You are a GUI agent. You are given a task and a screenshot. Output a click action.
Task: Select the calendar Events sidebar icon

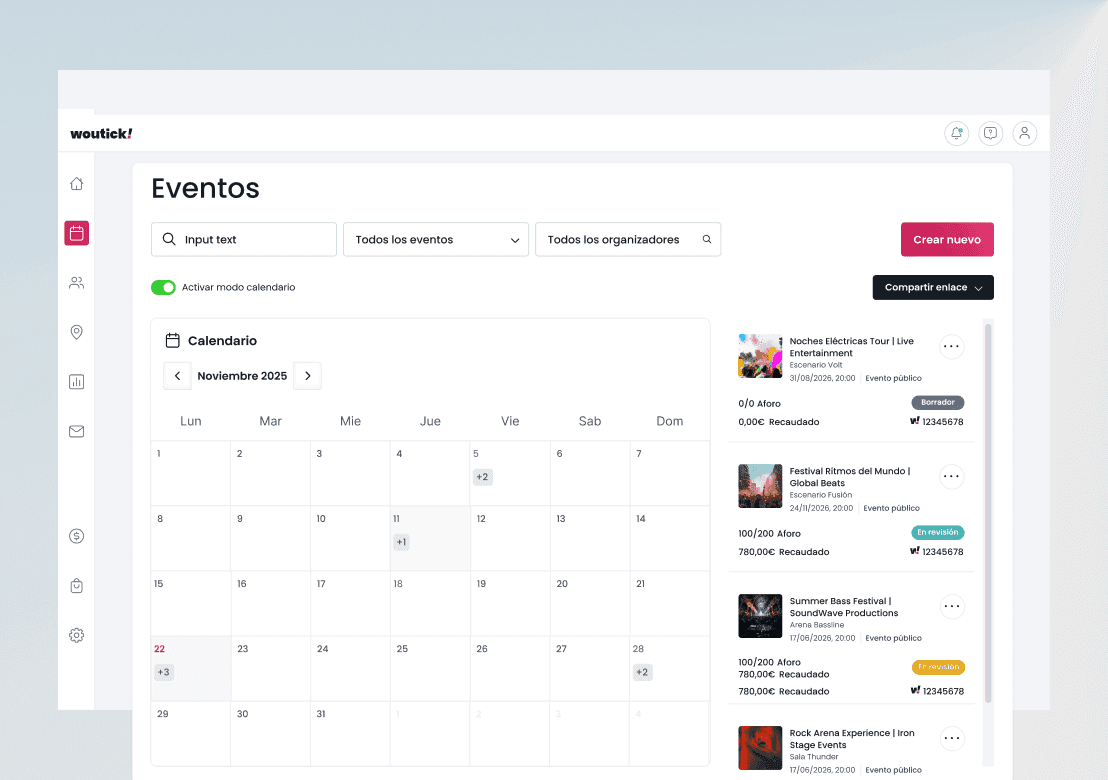(76, 233)
